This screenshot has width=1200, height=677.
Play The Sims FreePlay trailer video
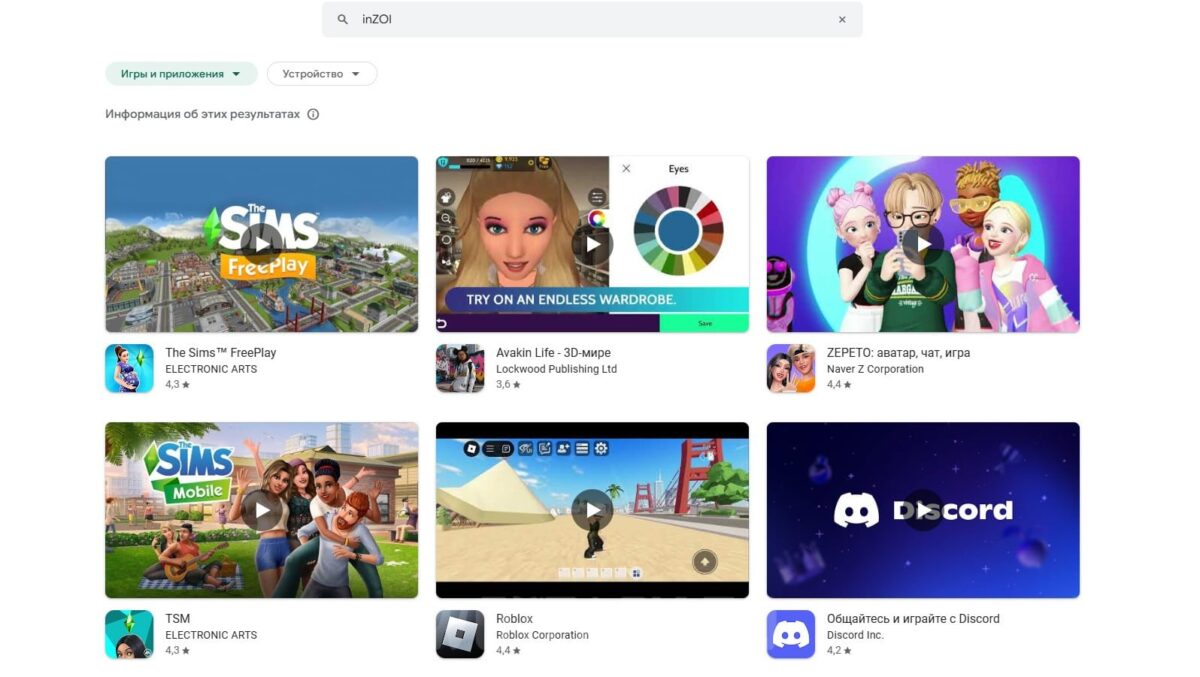(x=262, y=244)
